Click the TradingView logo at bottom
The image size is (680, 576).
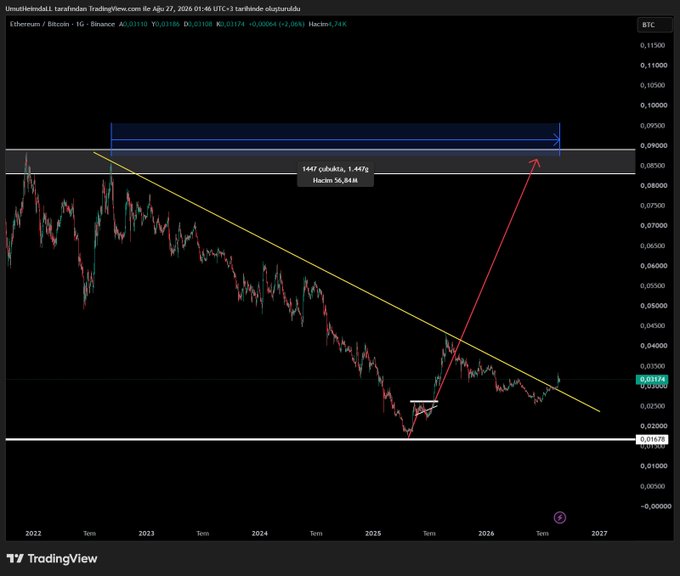(x=52, y=559)
